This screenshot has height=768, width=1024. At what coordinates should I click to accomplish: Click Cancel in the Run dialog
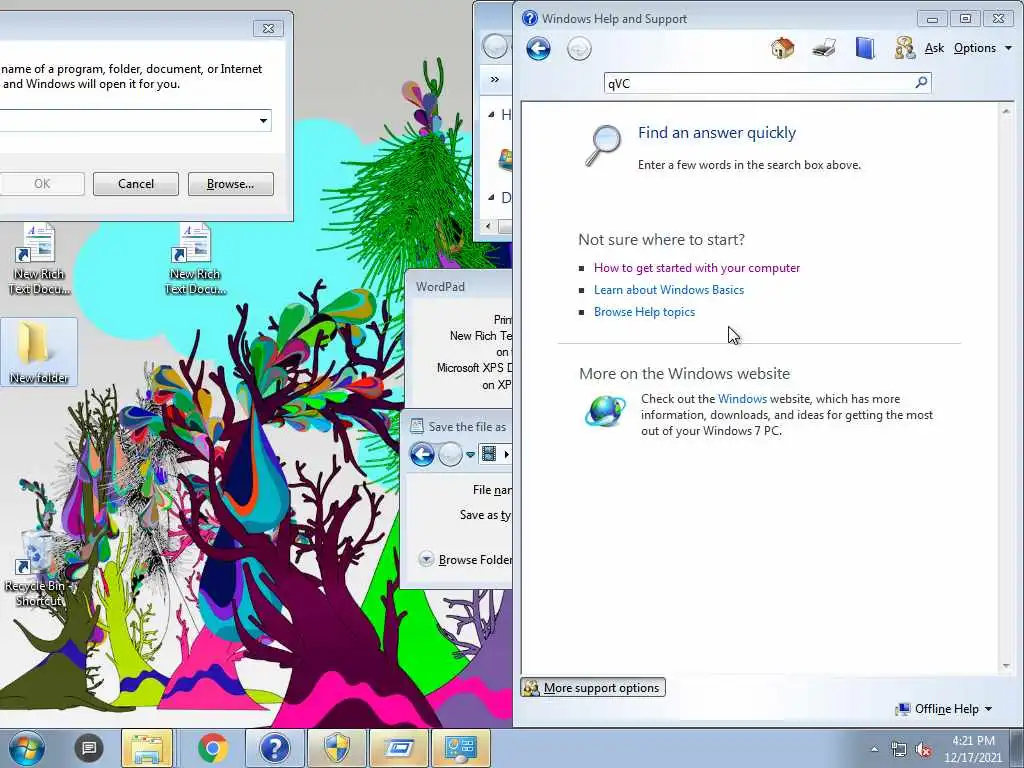[136, 184]
